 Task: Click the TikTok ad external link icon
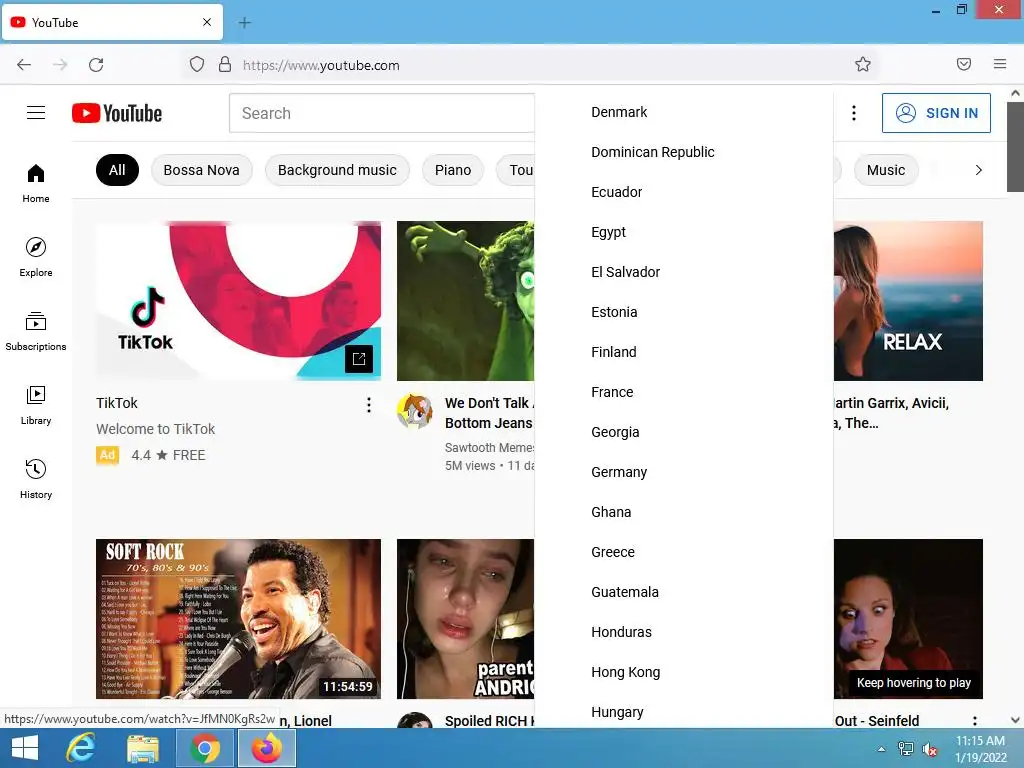(359, 359)
